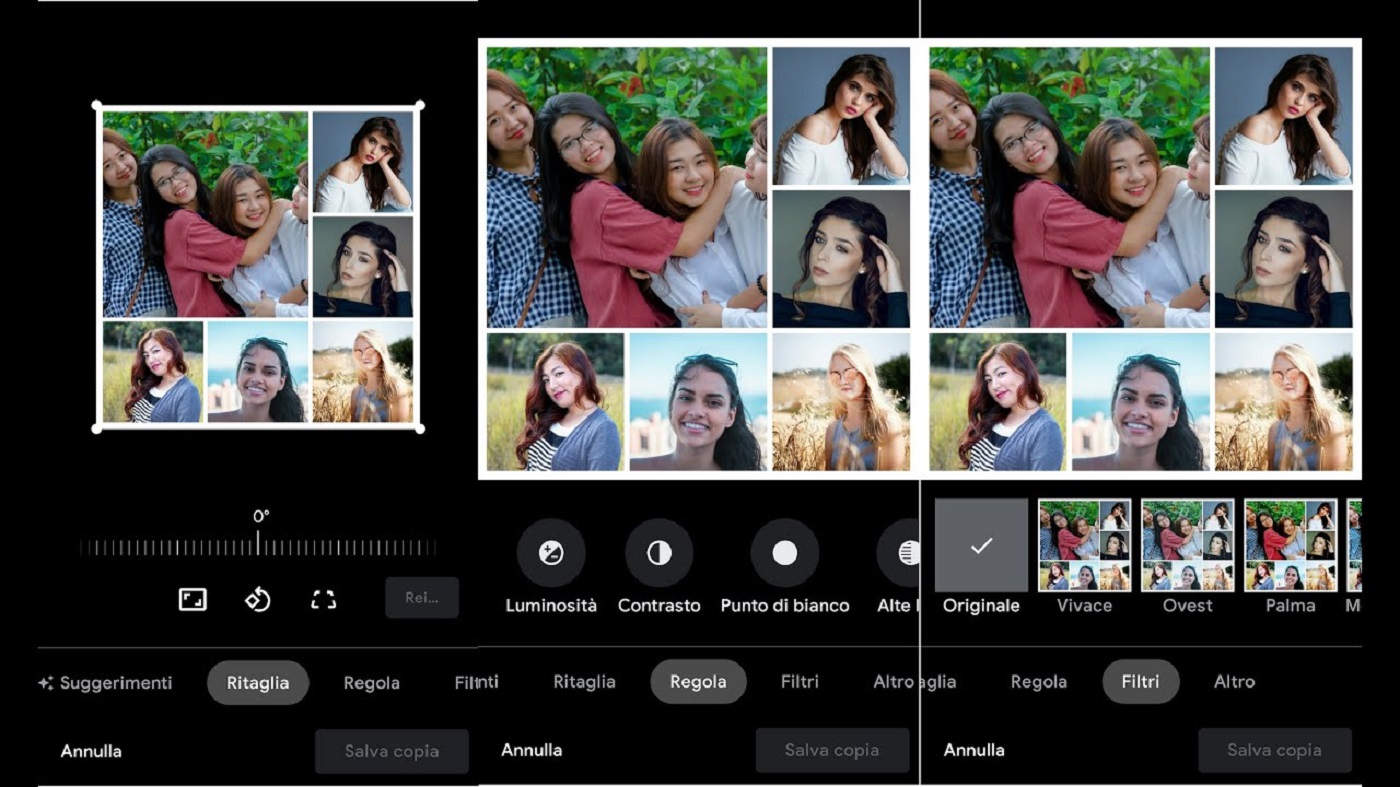Switch to the Filtri tab
Screen dimensions: 1400x787
point(1140,681)
